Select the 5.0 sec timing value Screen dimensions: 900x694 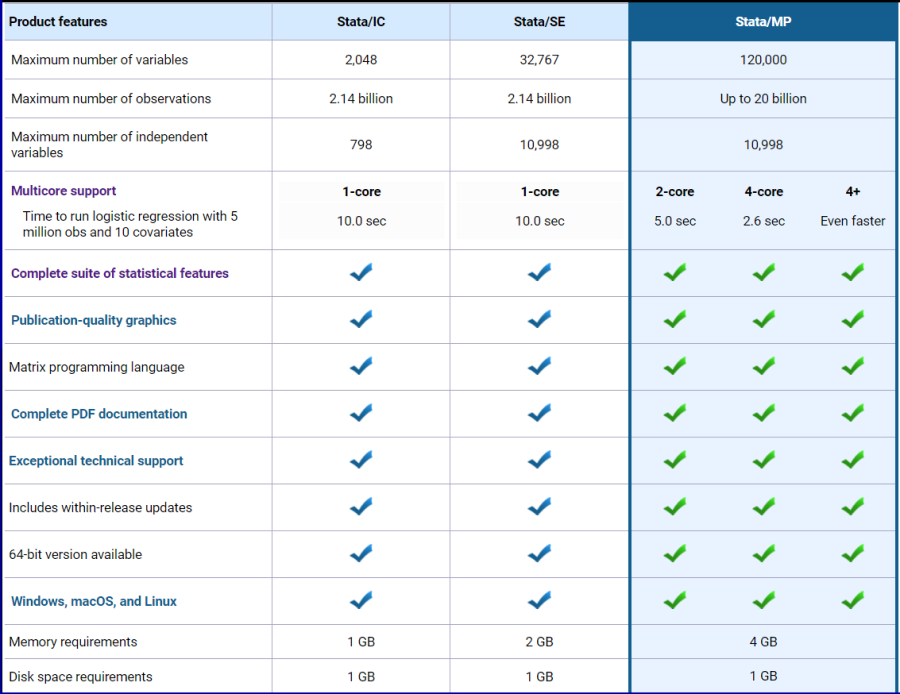(x=675, y=221)
